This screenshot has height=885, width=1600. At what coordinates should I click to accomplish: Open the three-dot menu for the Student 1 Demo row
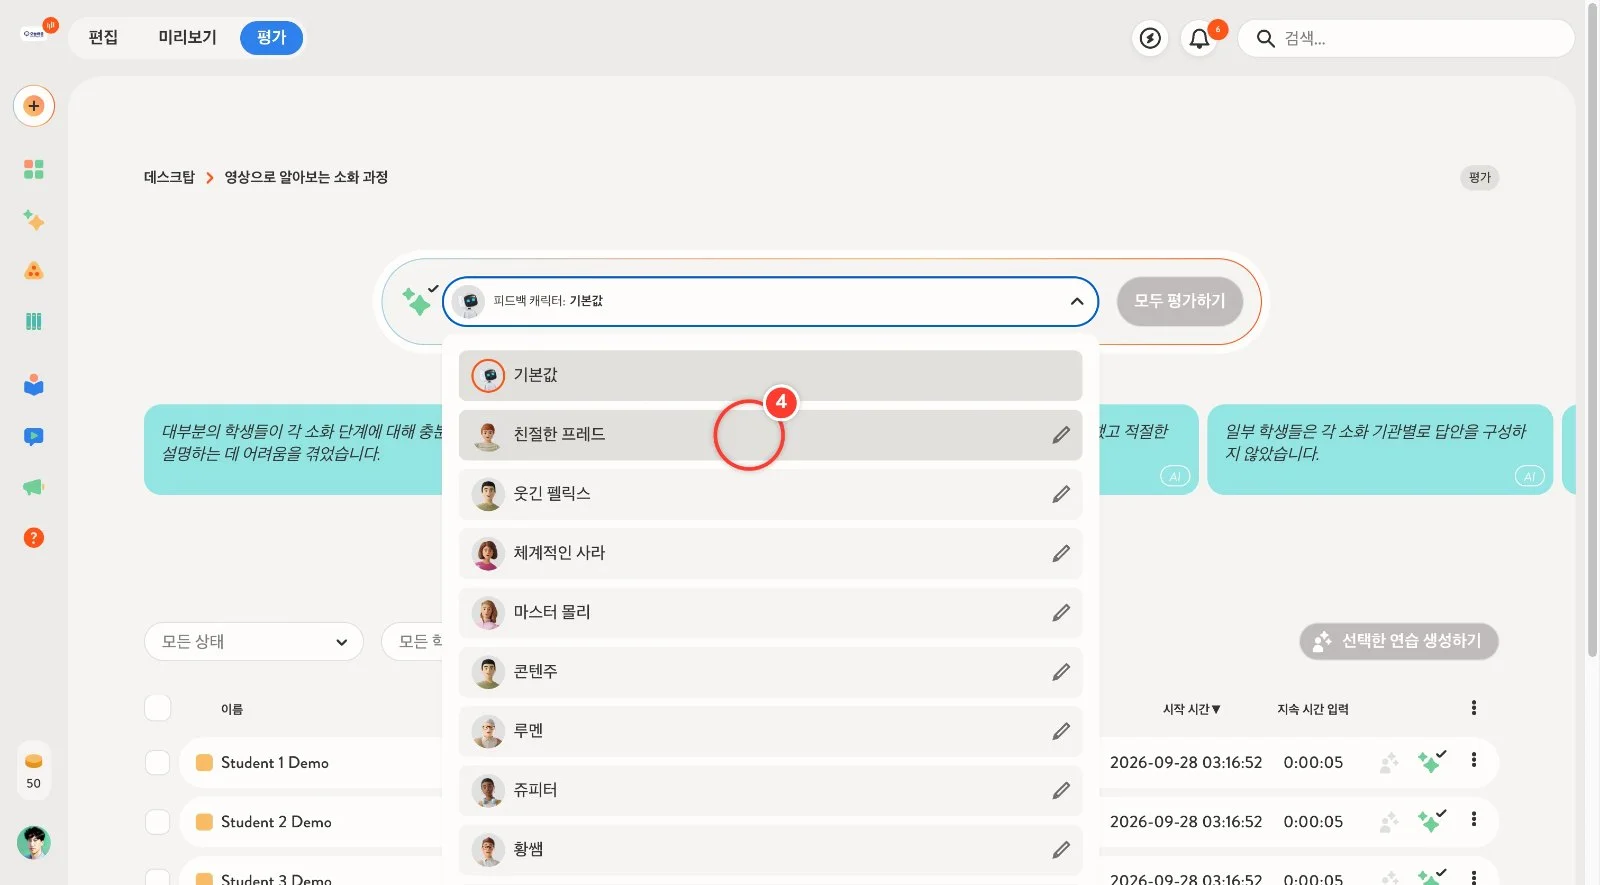[1474, 760]
